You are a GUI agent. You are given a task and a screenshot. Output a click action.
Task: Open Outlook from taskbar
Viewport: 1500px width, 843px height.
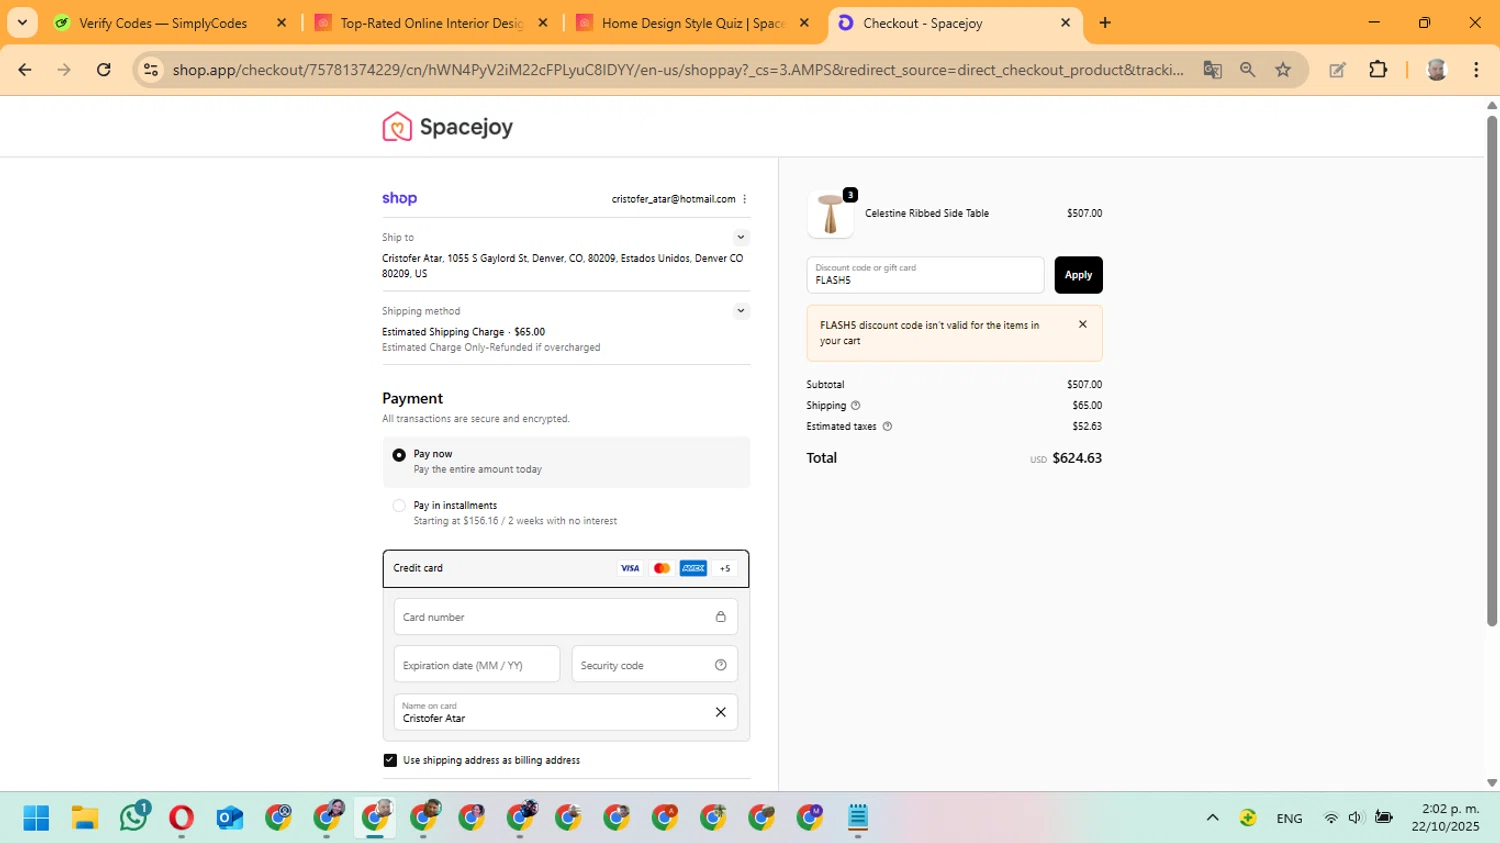click(x=230, y=818)
